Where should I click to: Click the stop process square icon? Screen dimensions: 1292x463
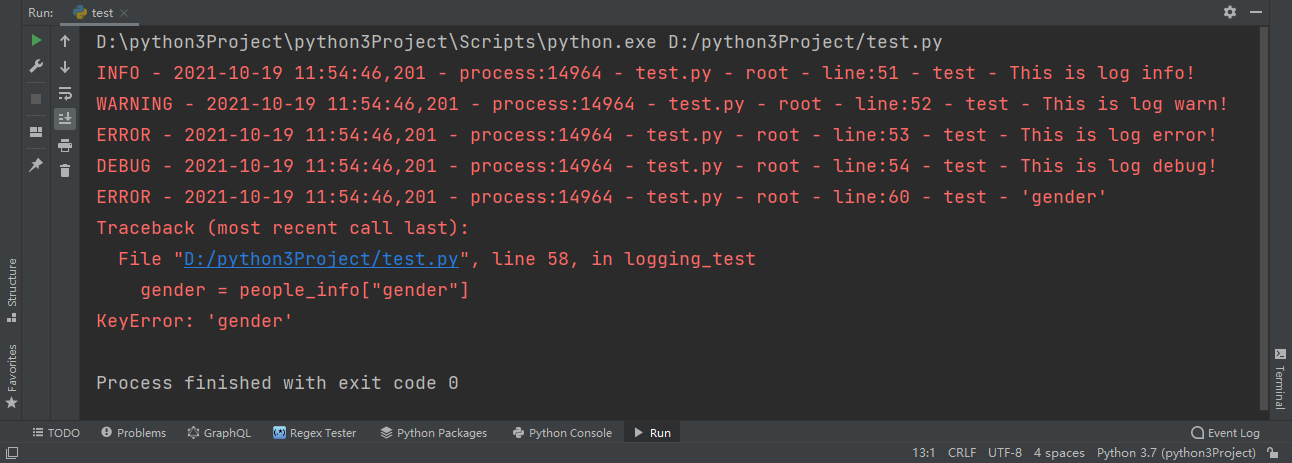tap(36, 99)
